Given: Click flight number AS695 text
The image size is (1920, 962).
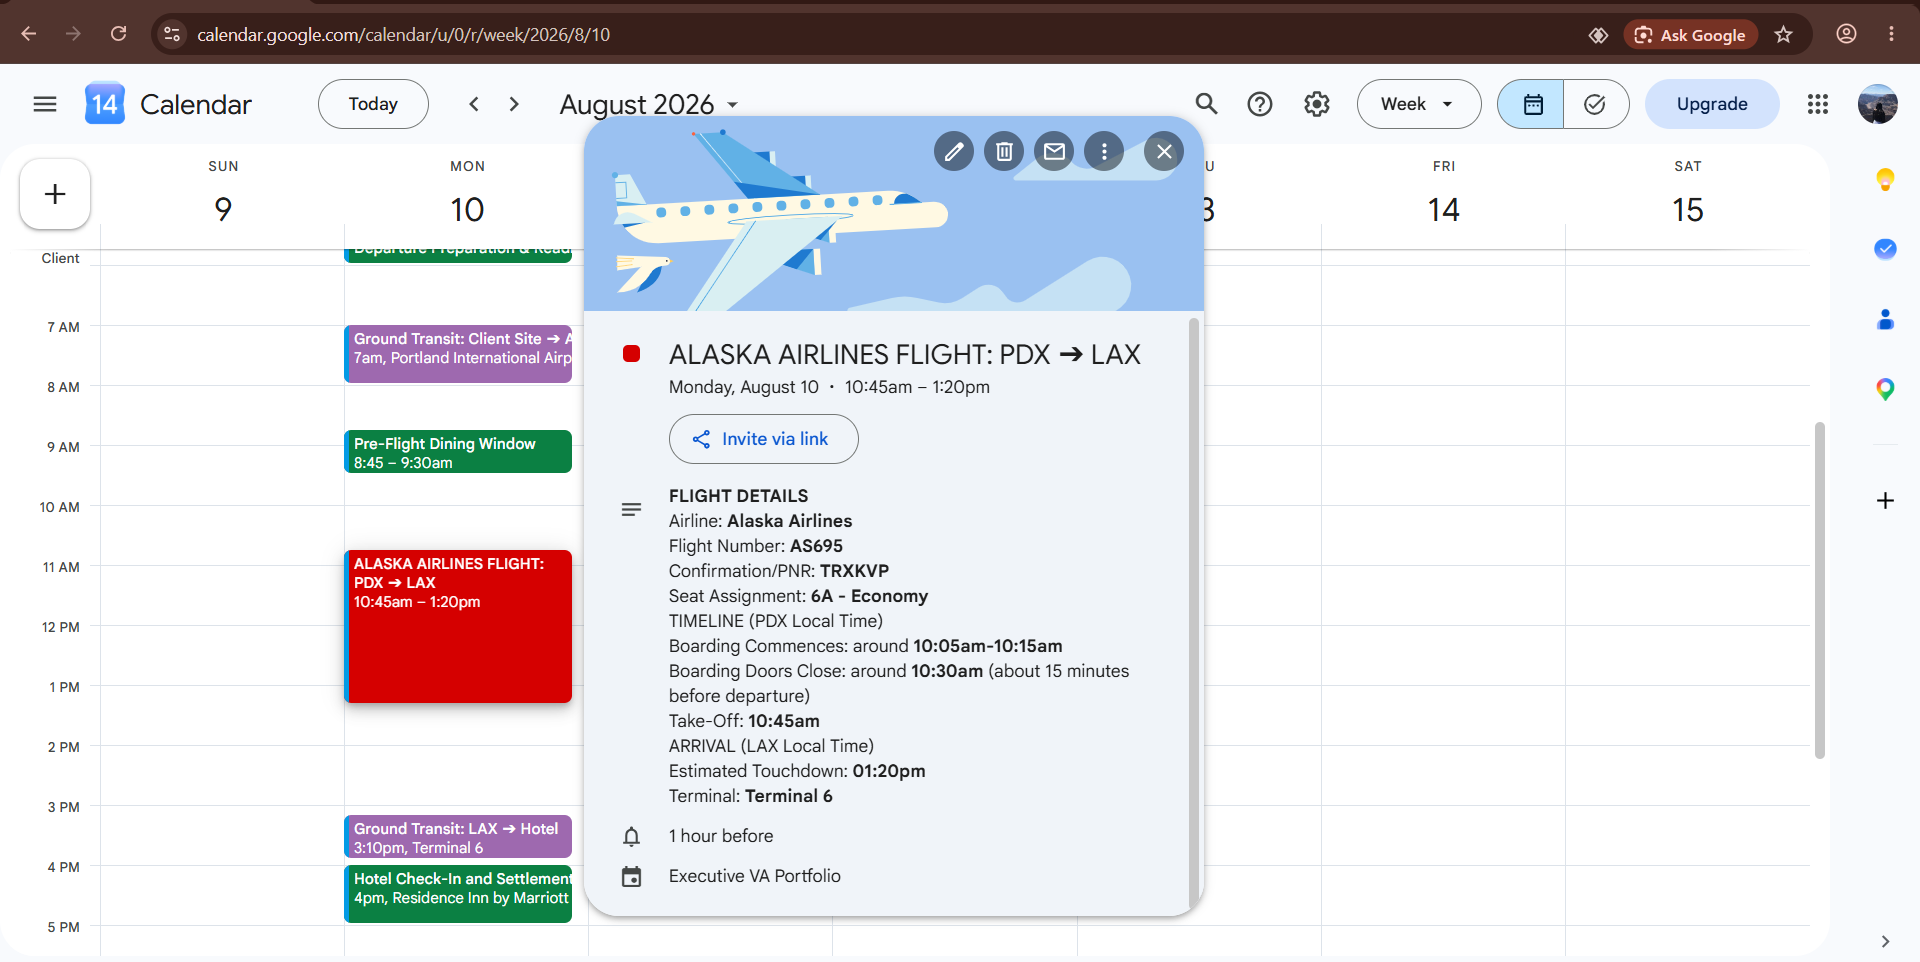Looking at the screenshot, I should pos(816,546).
